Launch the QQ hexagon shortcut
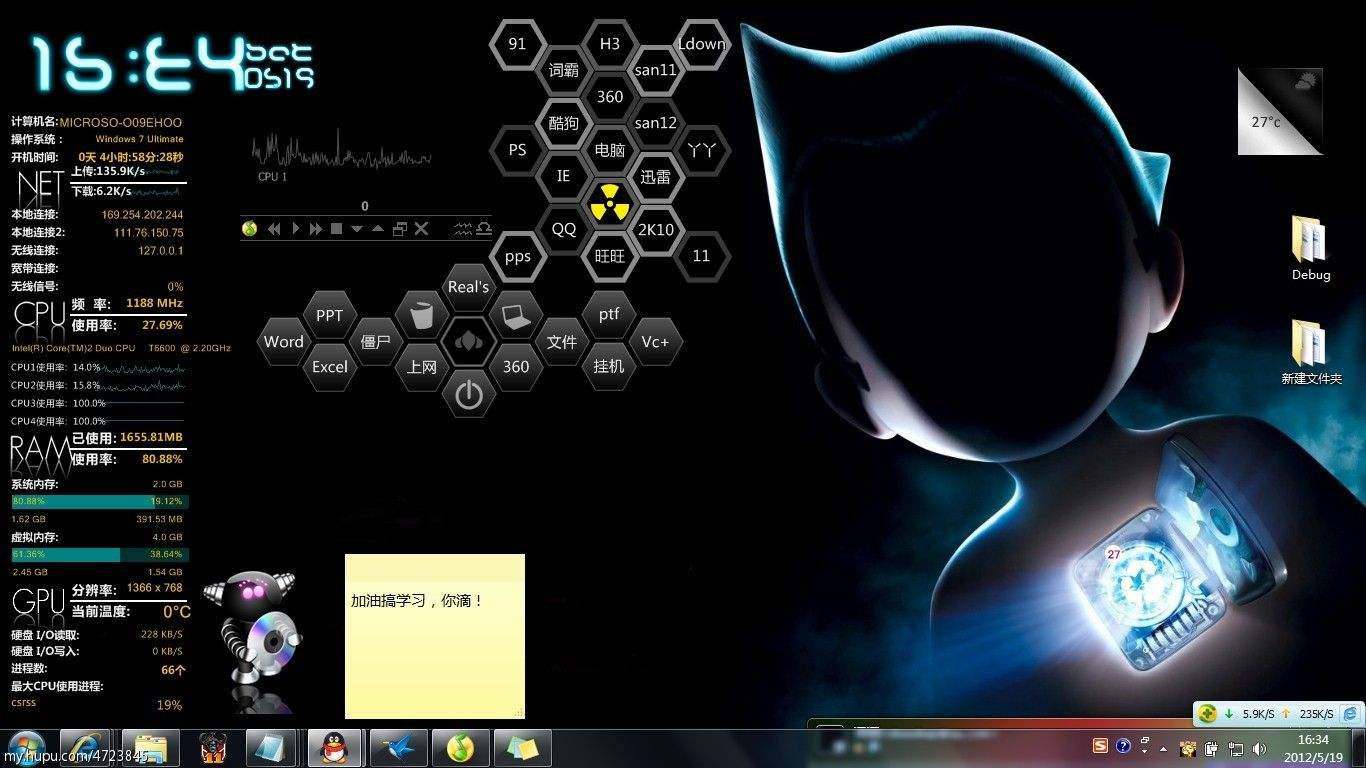1366x768 pixels. [x=564, y=229]
